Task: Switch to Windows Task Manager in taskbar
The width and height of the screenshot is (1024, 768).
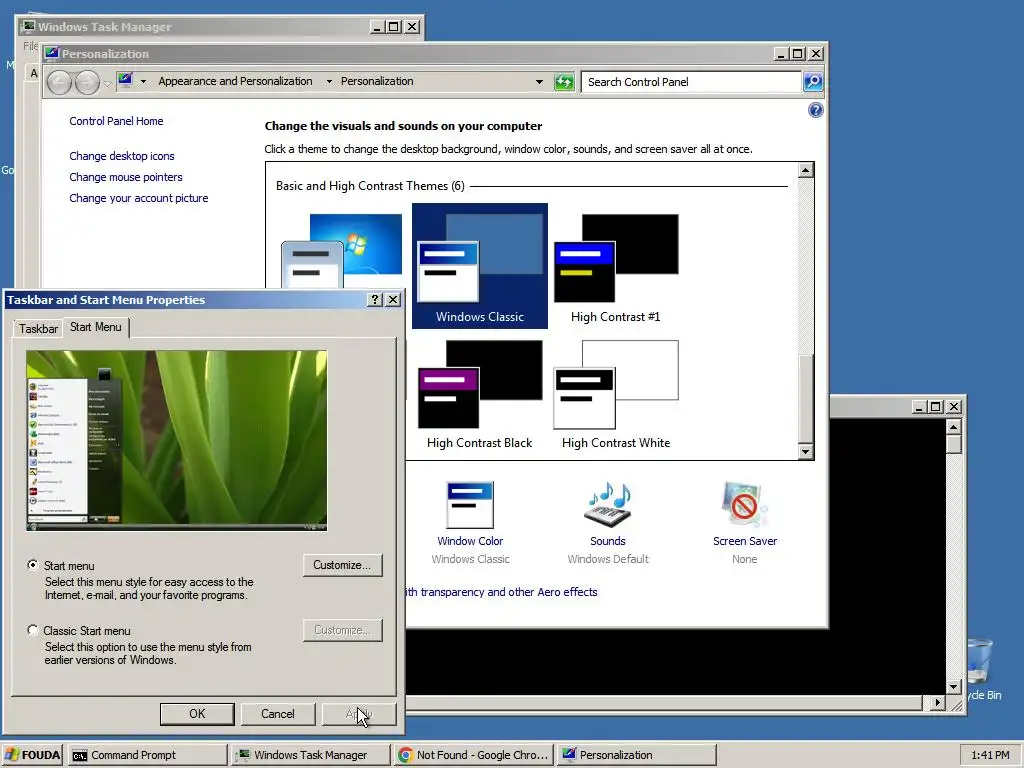Action: coord(311,755)
